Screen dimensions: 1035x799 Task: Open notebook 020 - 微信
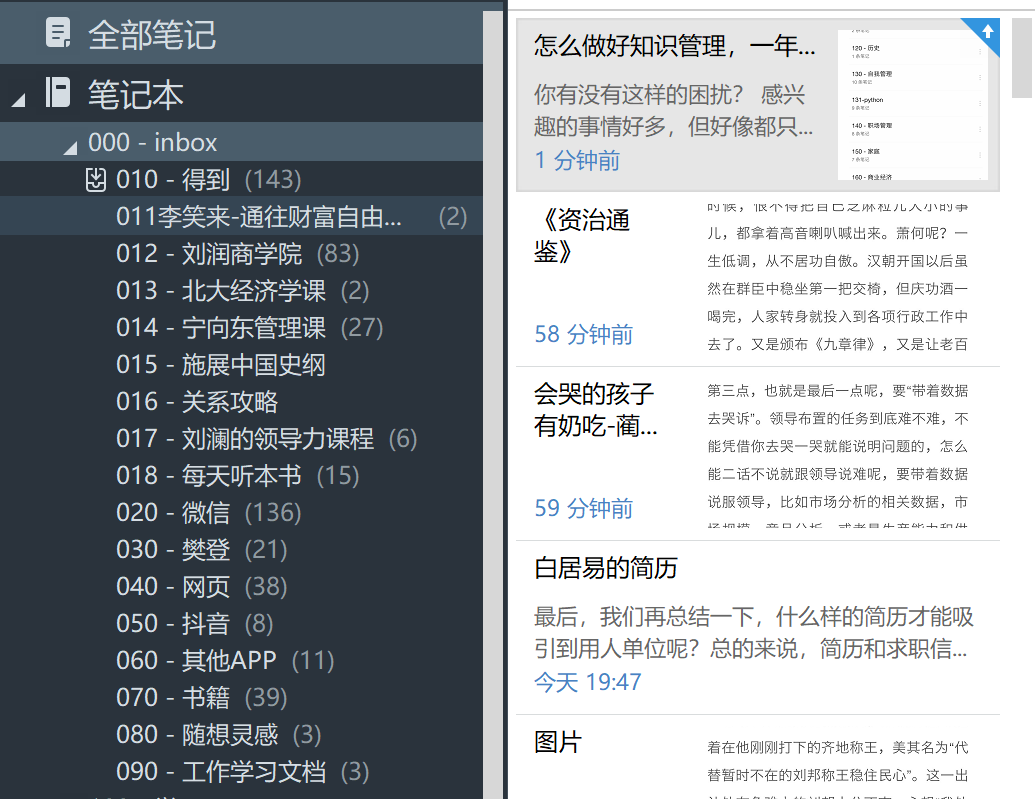pos(242,512)
